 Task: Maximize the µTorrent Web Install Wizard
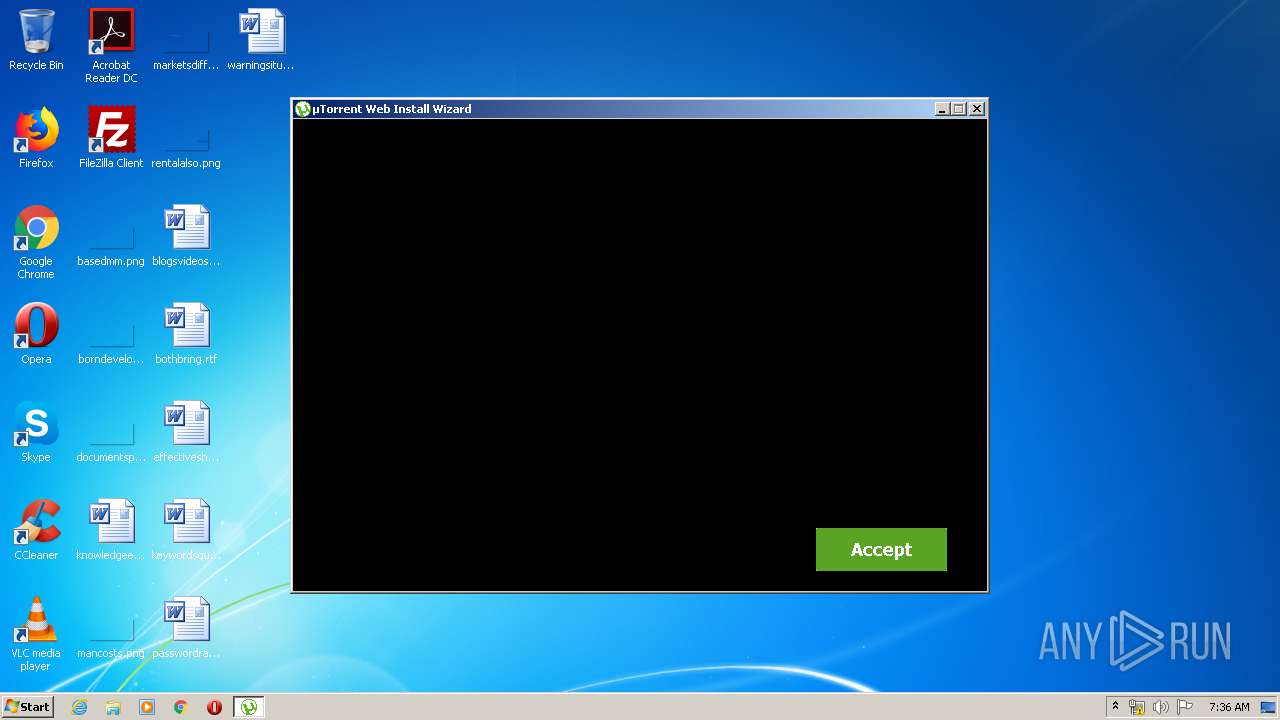pos(959,109)
